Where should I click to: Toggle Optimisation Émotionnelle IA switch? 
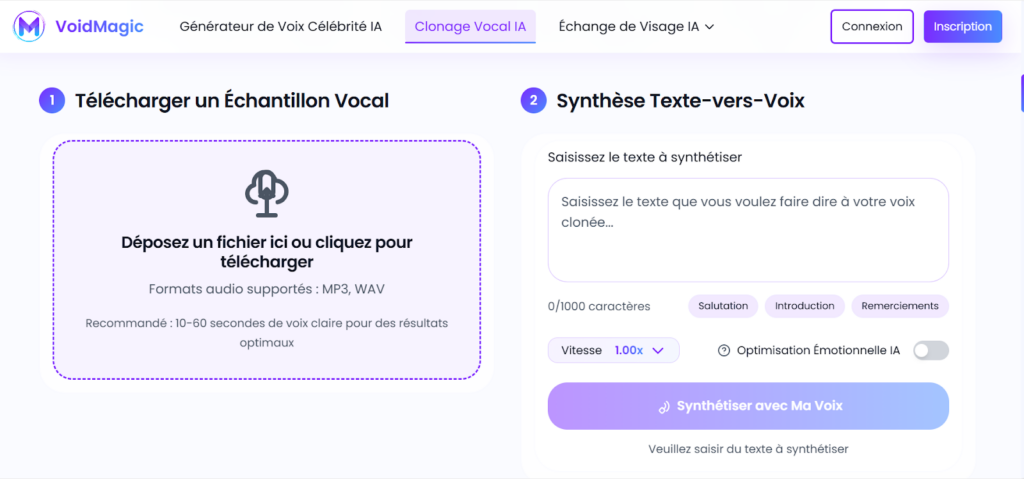930,350
